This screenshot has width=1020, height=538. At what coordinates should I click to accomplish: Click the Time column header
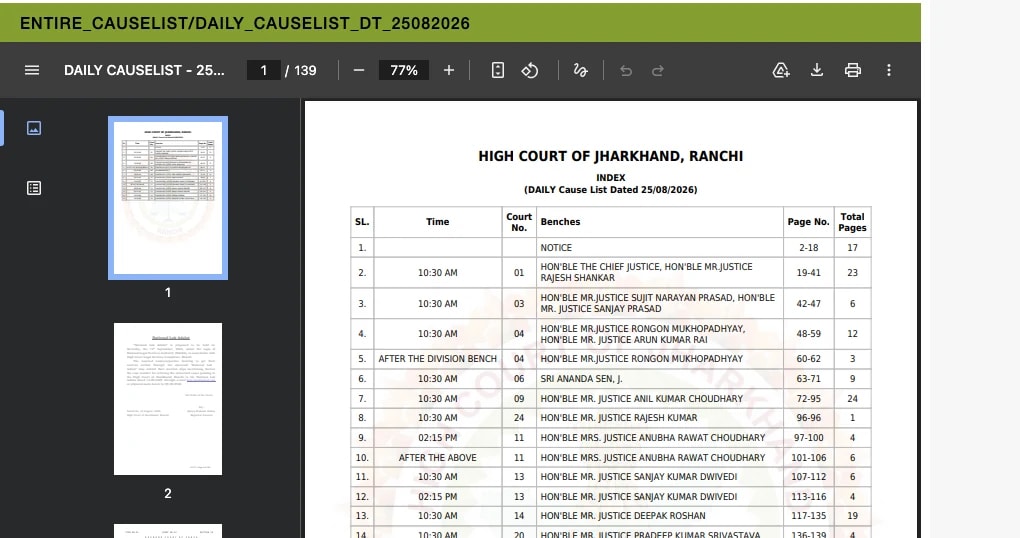pos(438,222)
